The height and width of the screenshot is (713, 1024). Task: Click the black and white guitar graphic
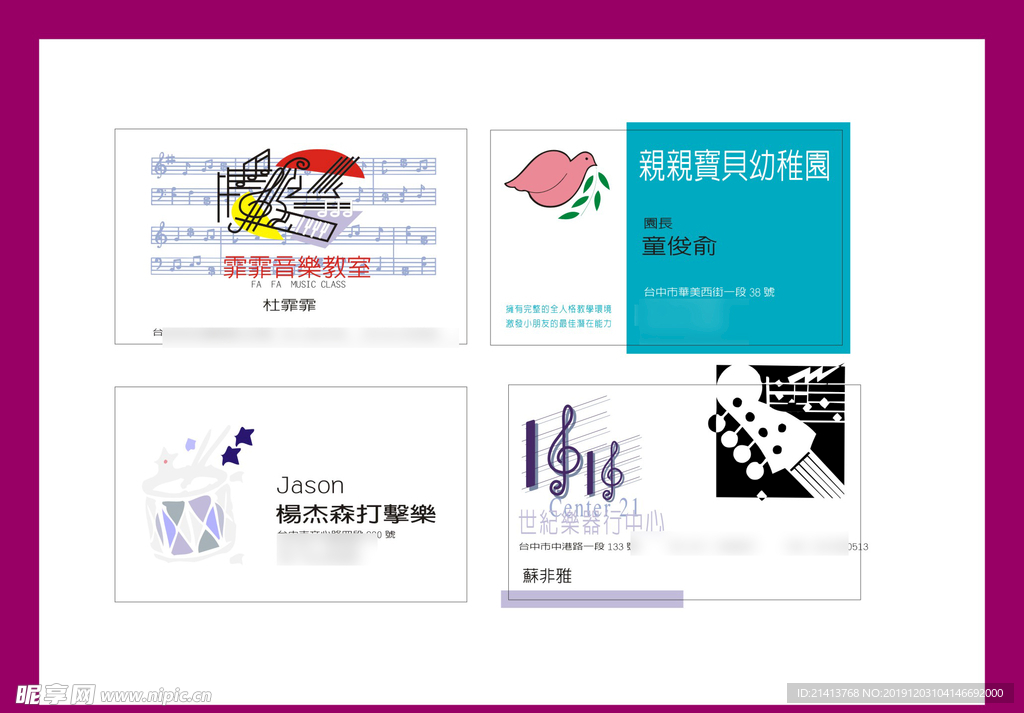click(780, 431)
